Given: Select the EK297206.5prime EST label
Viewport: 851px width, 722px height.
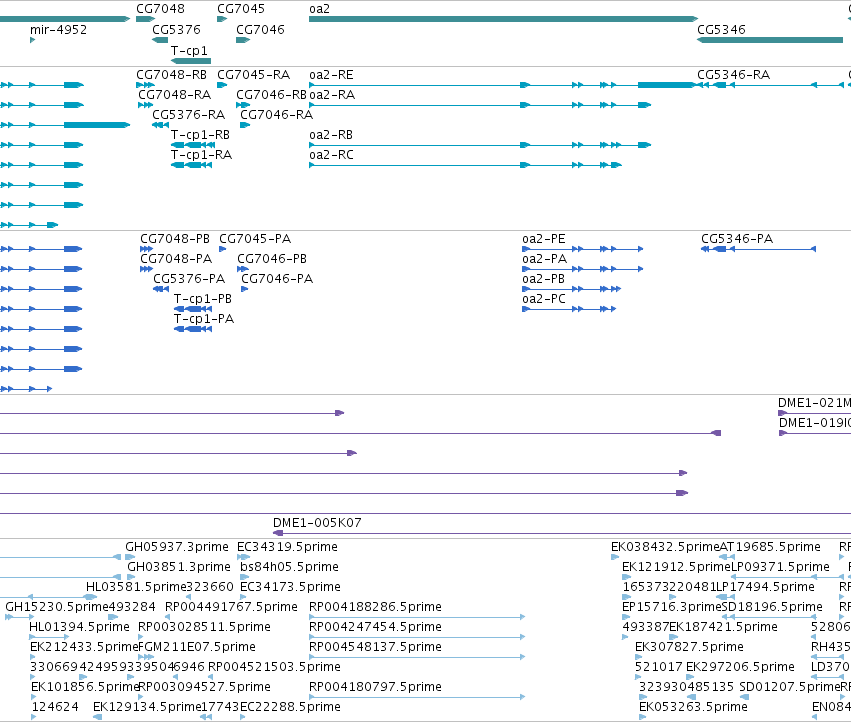Looking at the screenshot, I should pos(740,667).
